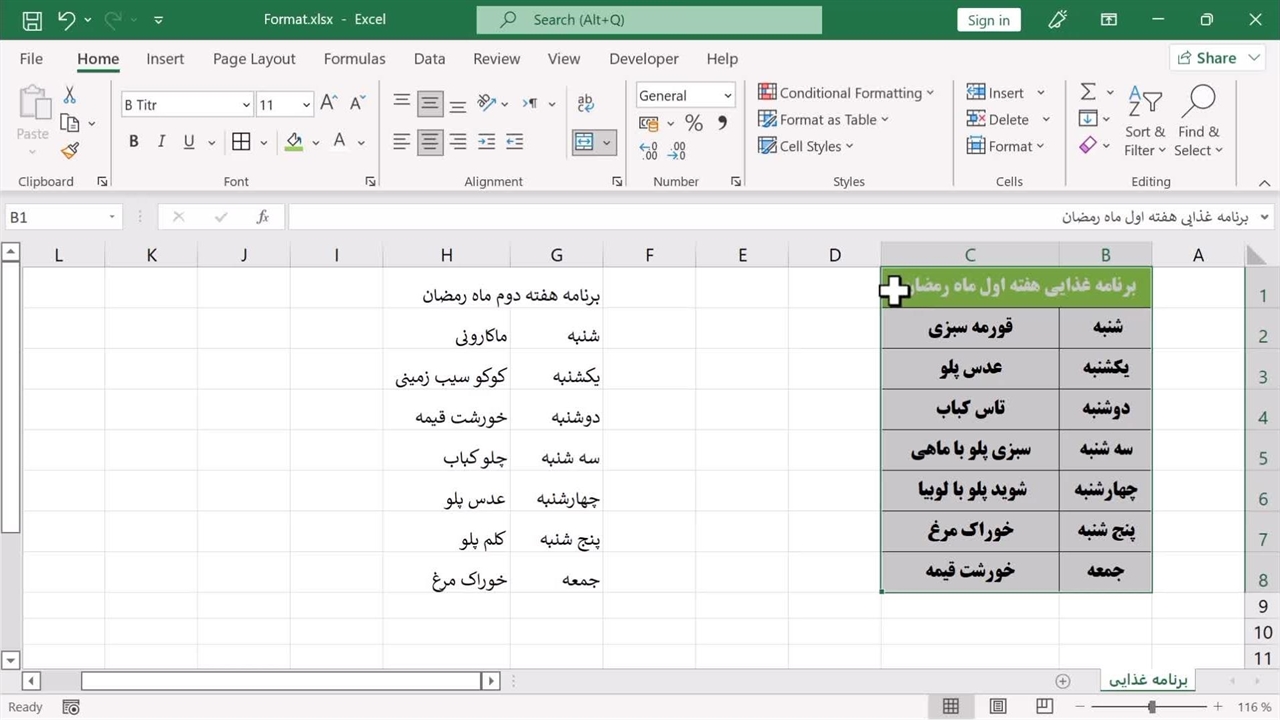Open Conditional Formatting dropdown
The image size is (1280, 720).
[x=845, y=92]
